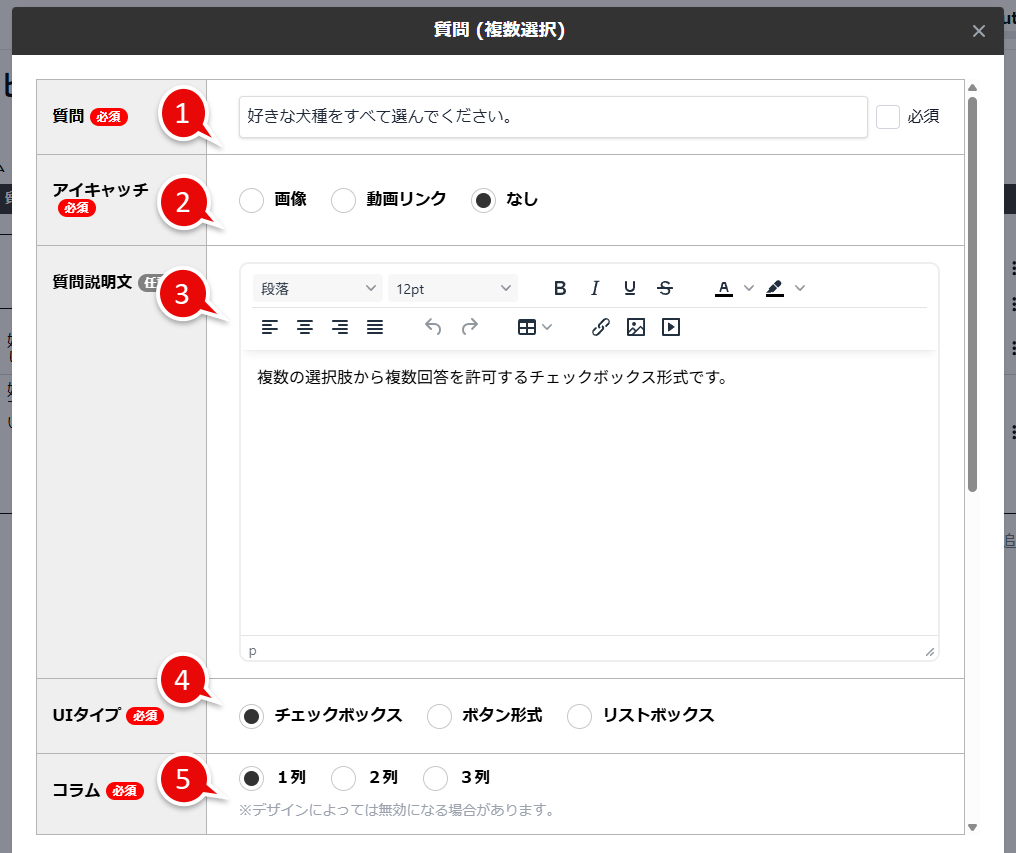The image size is (1016, 853).
Task: Close the 質問 (複数選択) dialog
Action: 978,30
